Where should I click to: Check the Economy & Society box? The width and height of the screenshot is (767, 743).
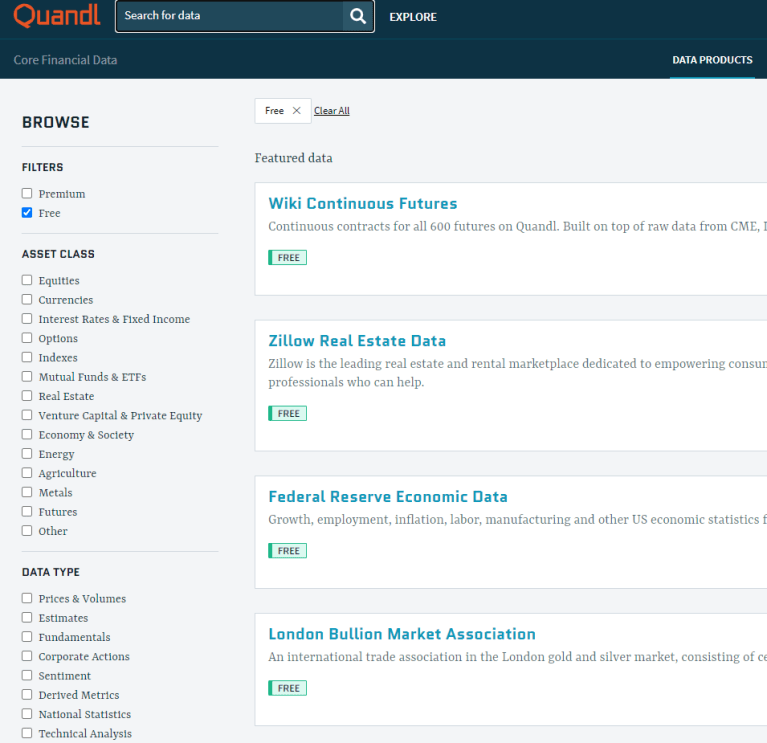27,434
